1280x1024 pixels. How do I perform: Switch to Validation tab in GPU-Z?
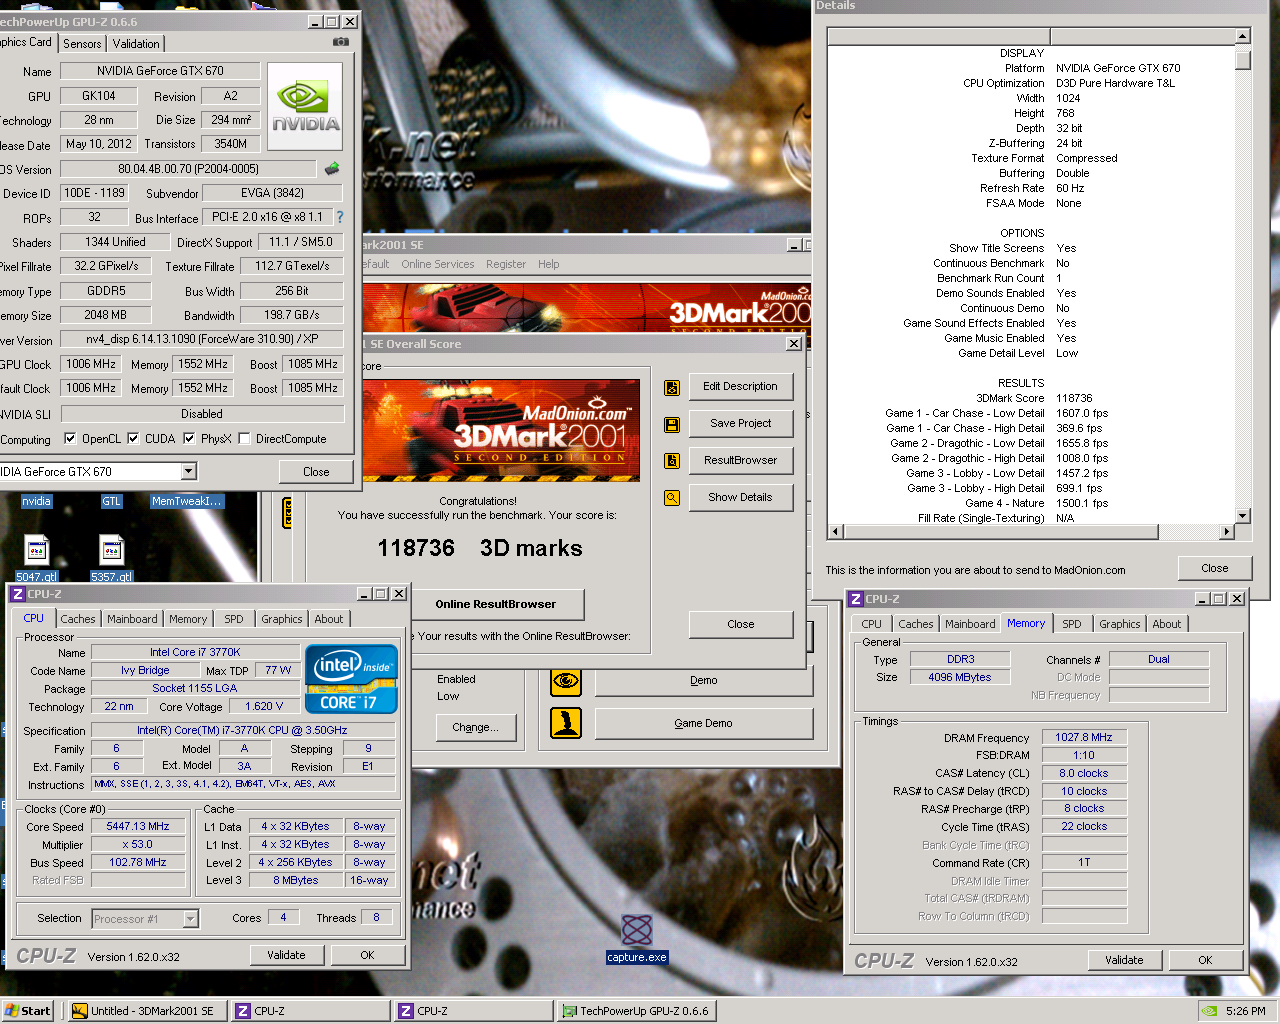pos(135,44)
